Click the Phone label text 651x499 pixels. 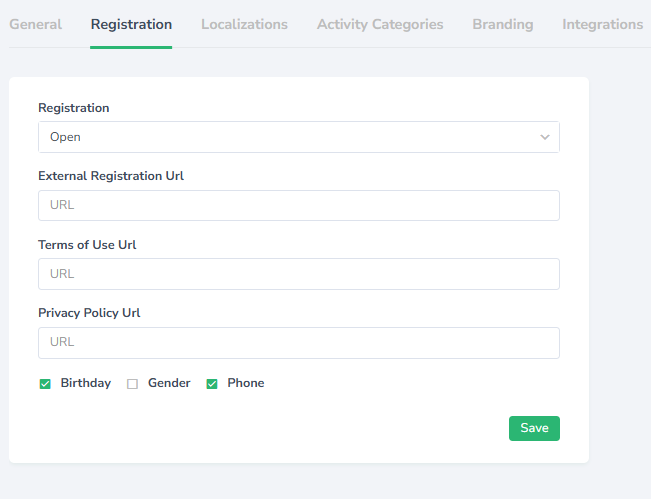point(246,383)
